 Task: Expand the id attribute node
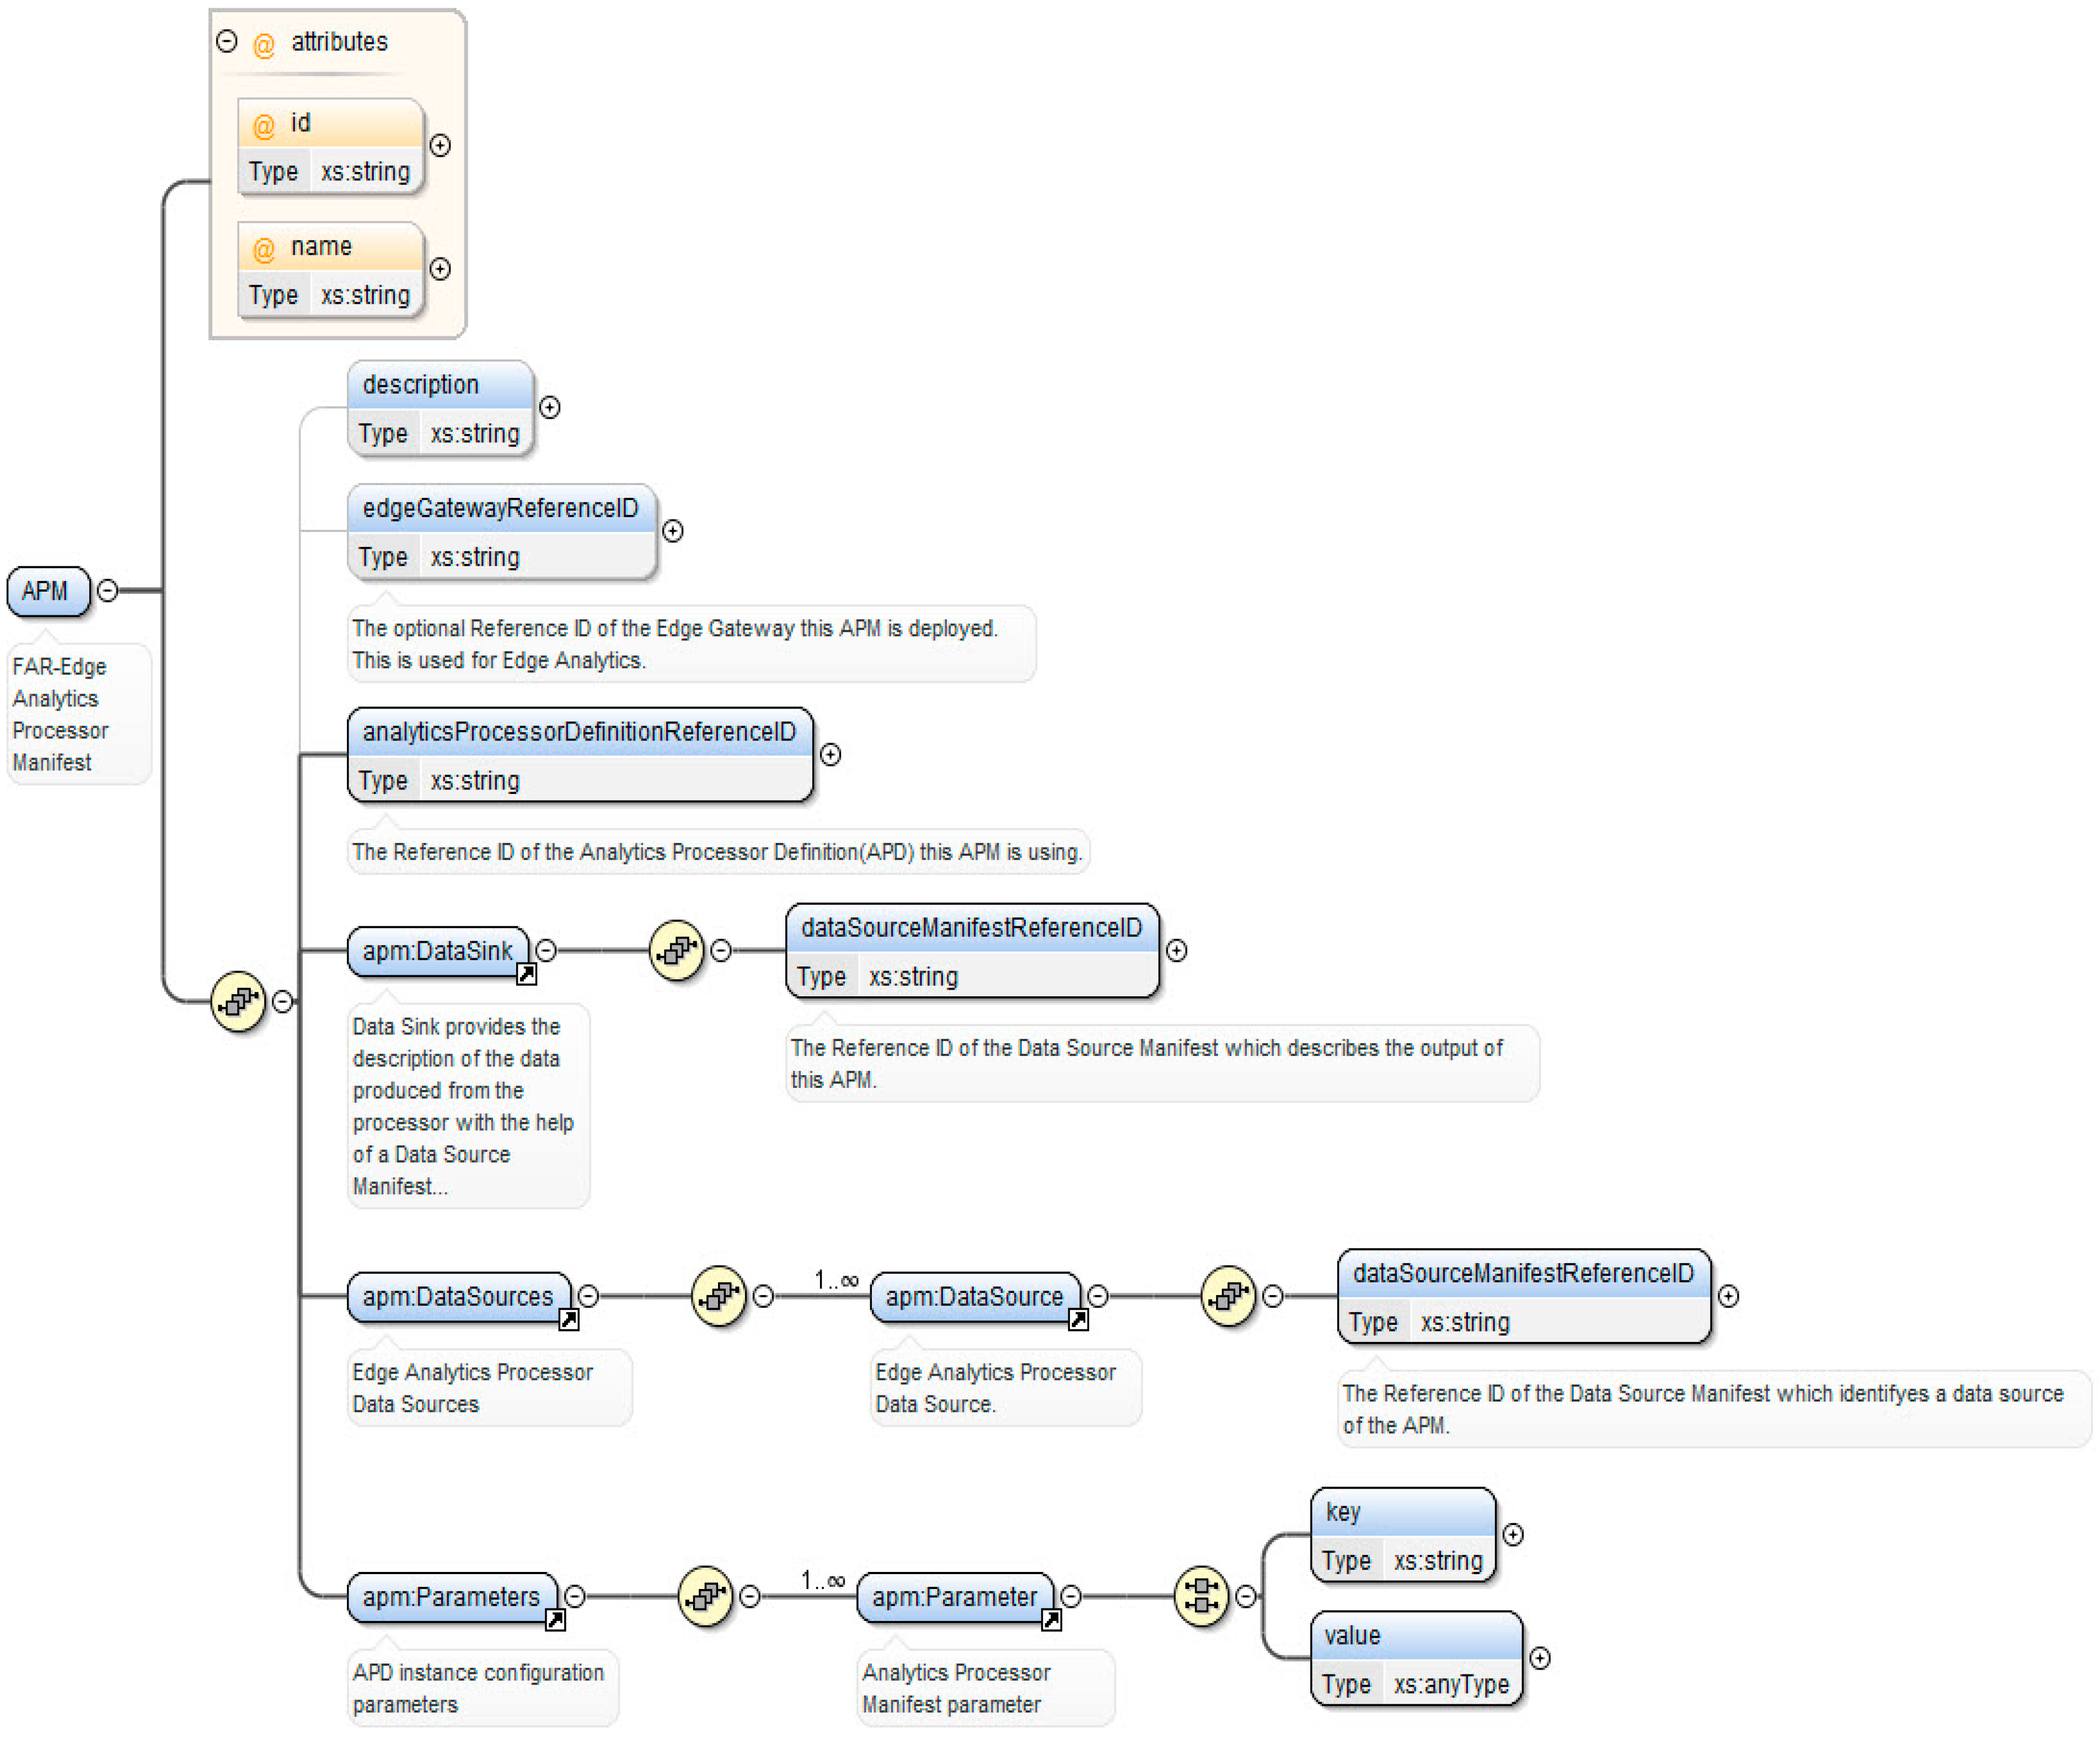tap(440, 146)
